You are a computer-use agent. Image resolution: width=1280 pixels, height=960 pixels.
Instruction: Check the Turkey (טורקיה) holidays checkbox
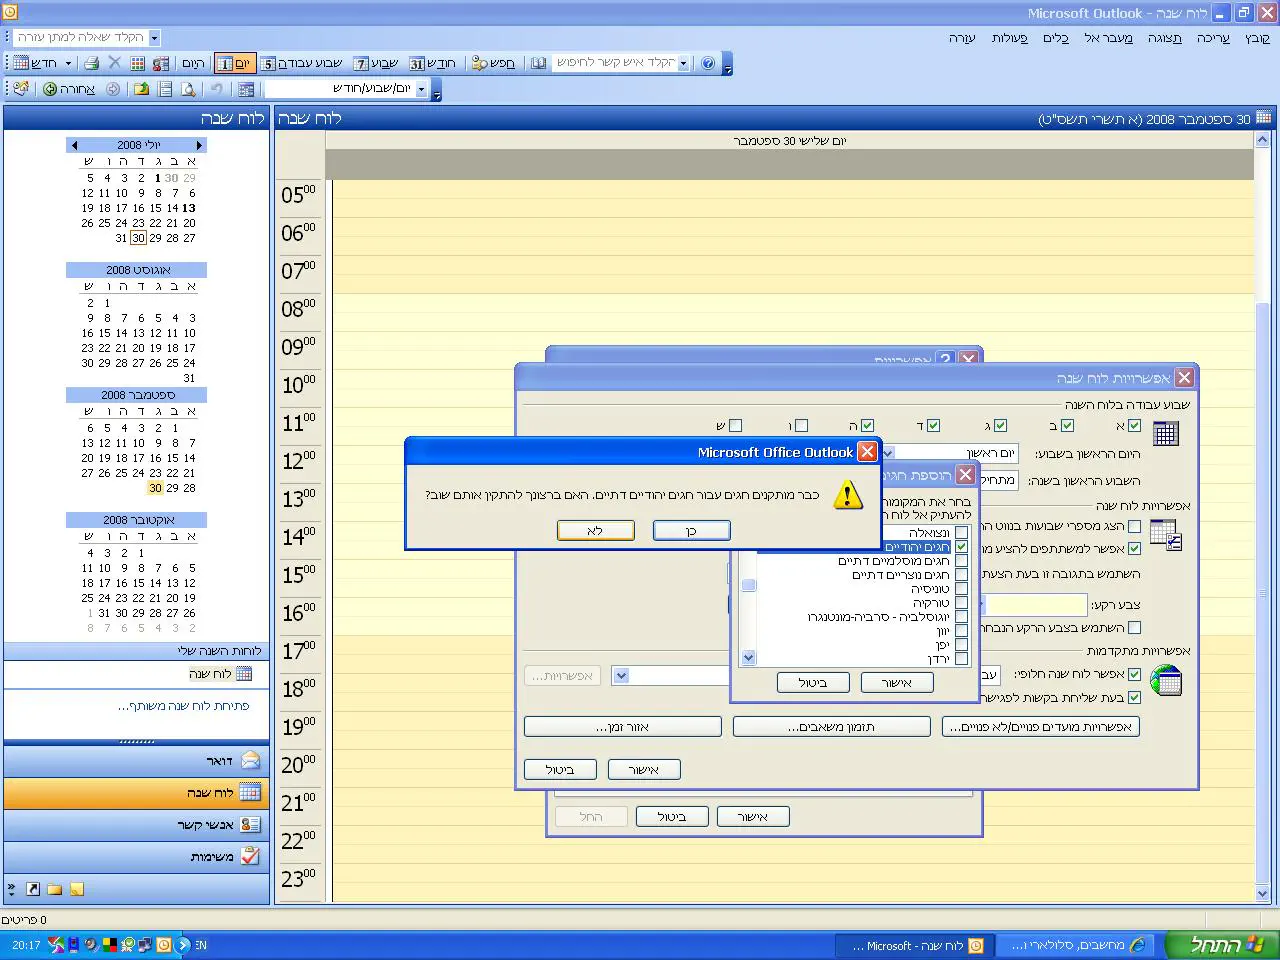961,603
